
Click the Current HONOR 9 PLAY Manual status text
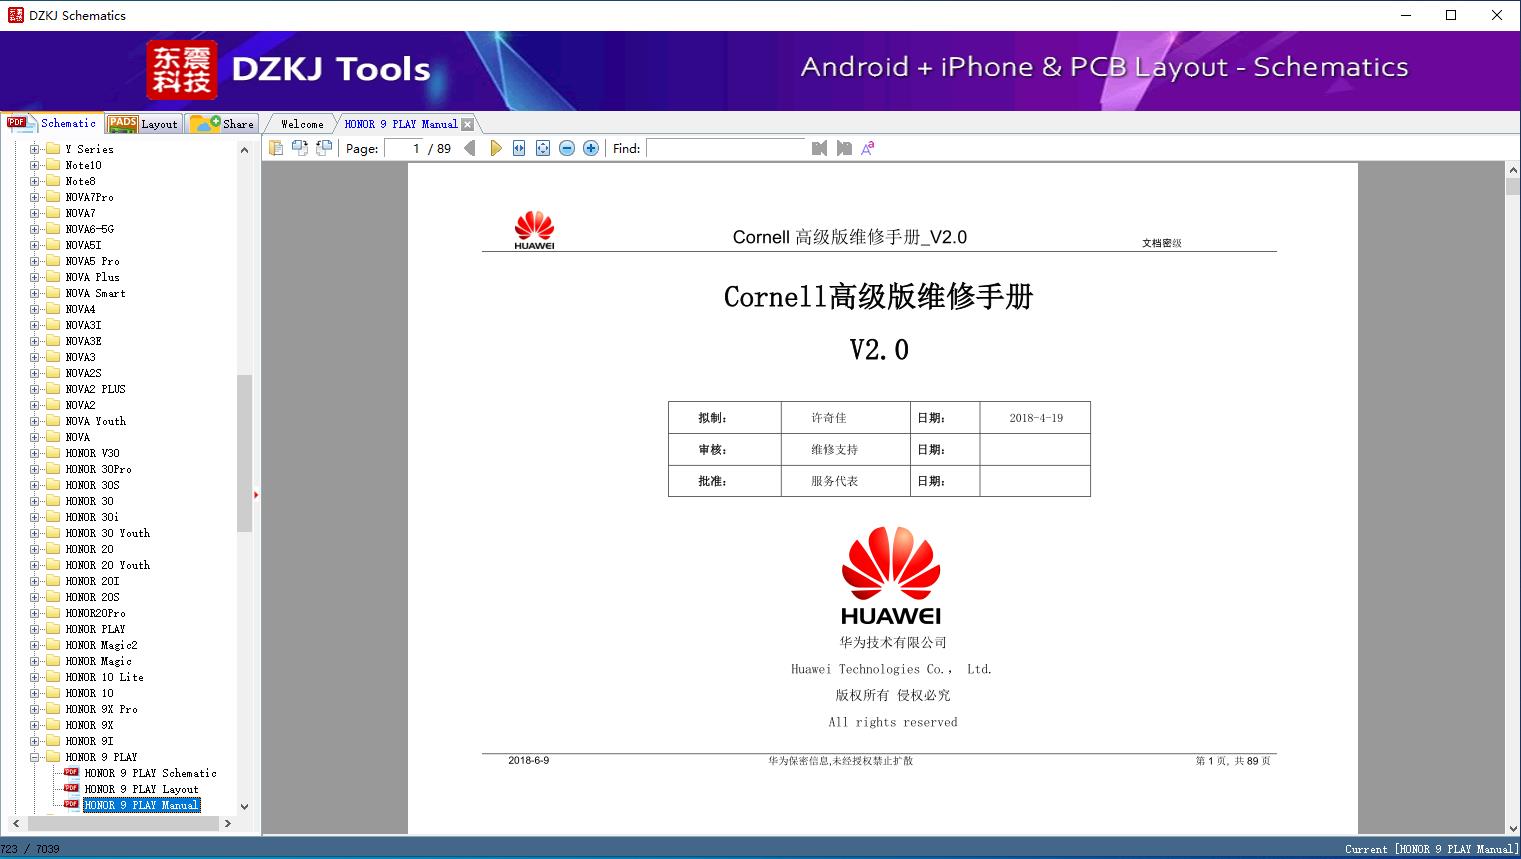pyautogui.click(x=1431, y=849)
